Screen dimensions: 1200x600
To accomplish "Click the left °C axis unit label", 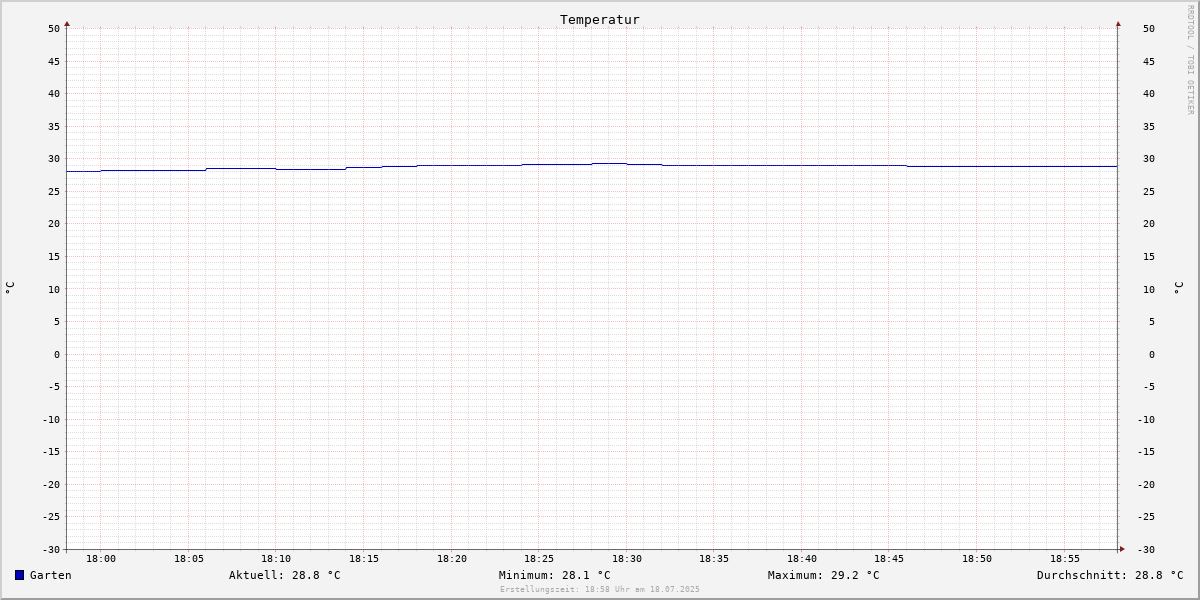I will coord(10,288).
